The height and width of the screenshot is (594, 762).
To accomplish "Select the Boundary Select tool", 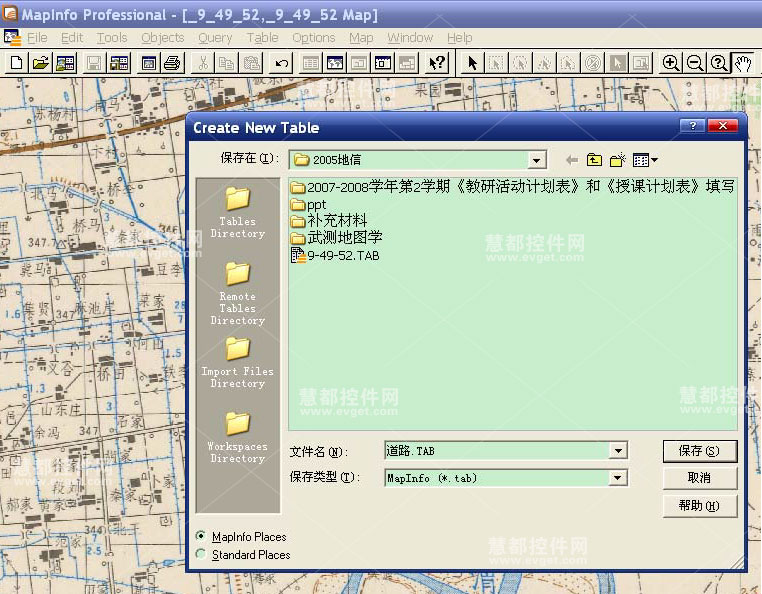I will [x=568, y=63].
